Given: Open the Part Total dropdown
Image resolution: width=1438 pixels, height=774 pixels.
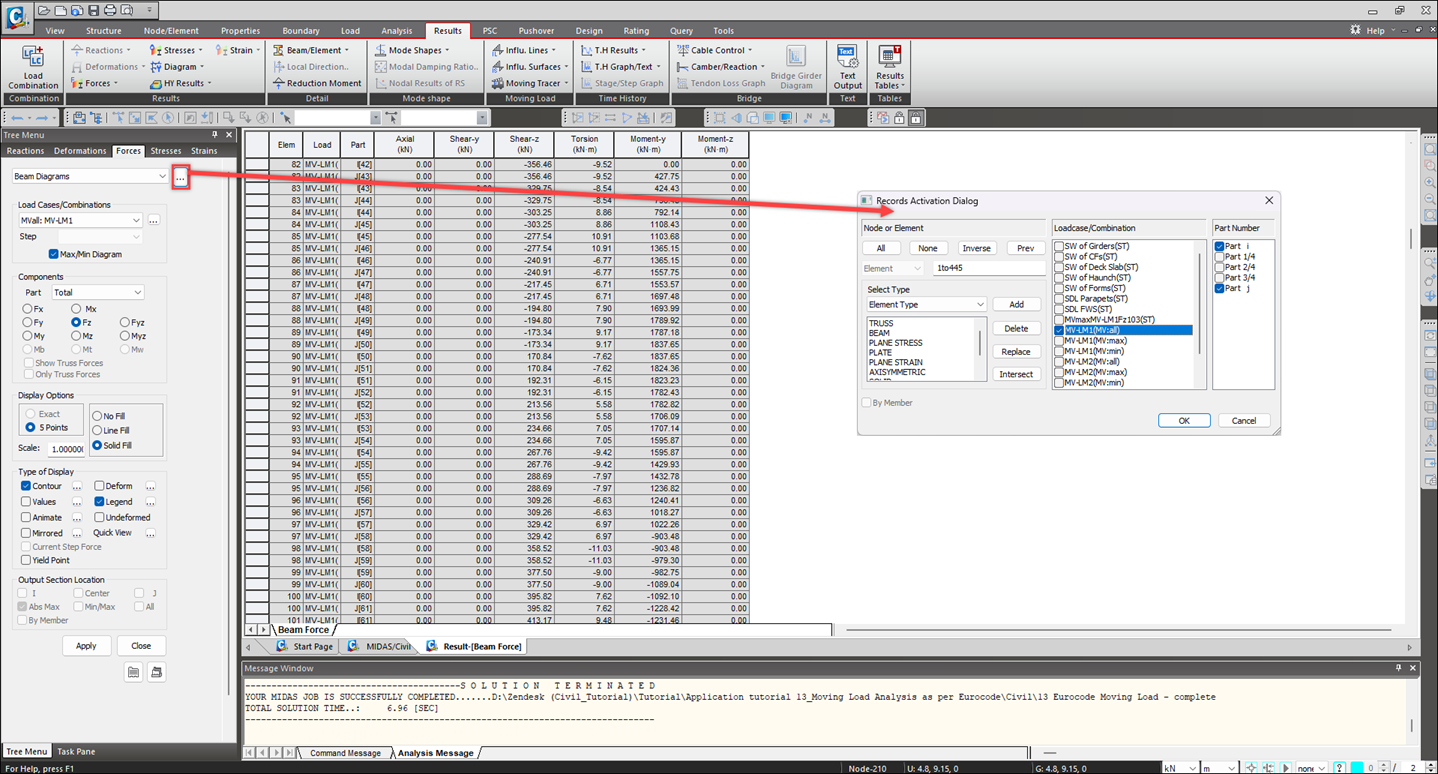Looking at the screenshot, I should 98,292.
